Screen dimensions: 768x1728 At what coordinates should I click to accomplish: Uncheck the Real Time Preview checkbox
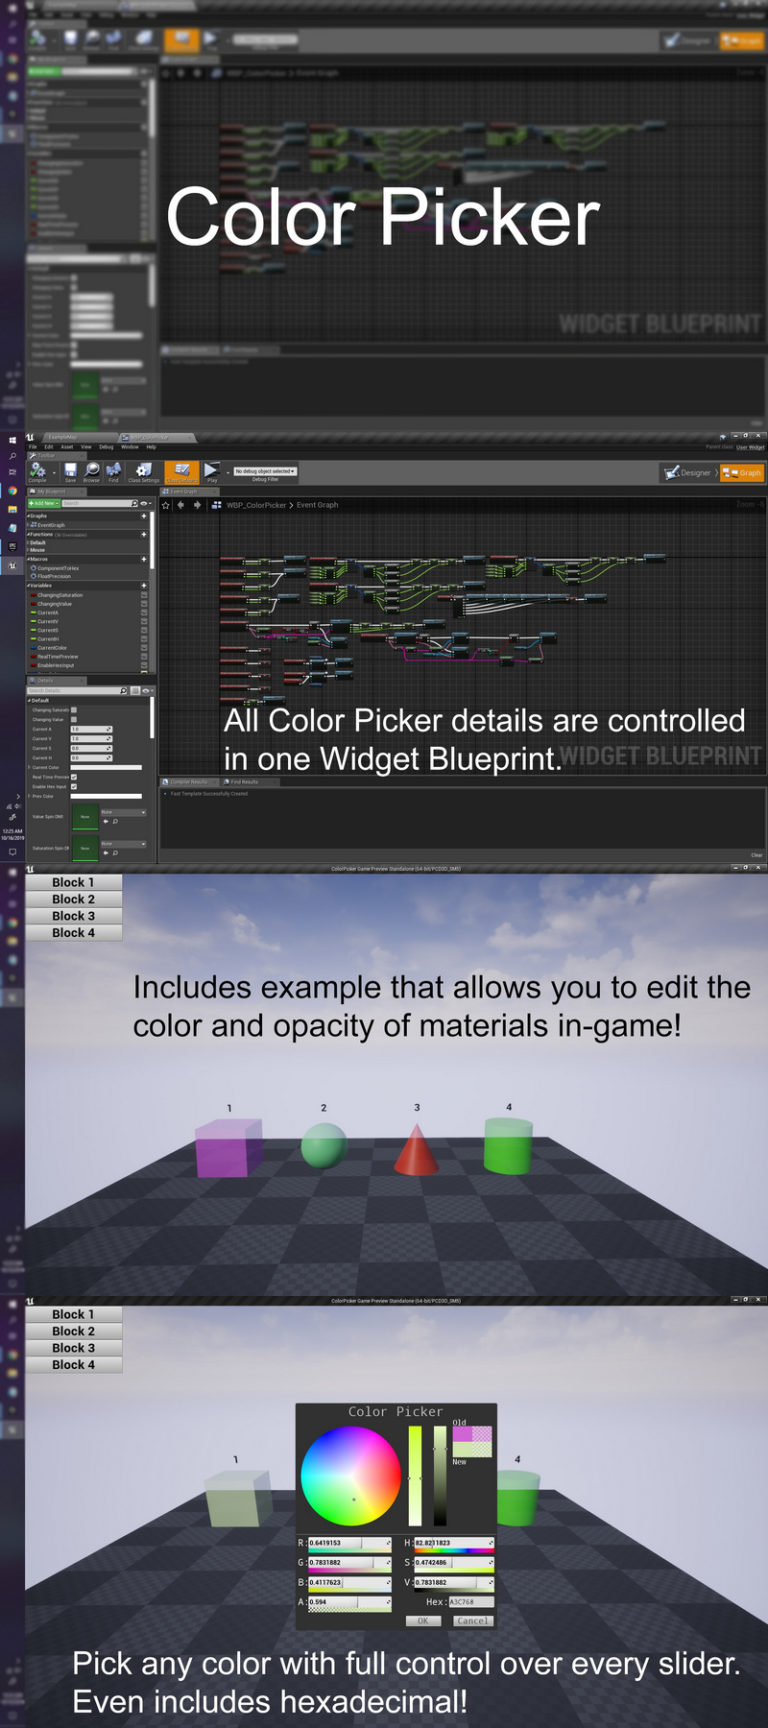pyautogui.click(x=74, y=777)
